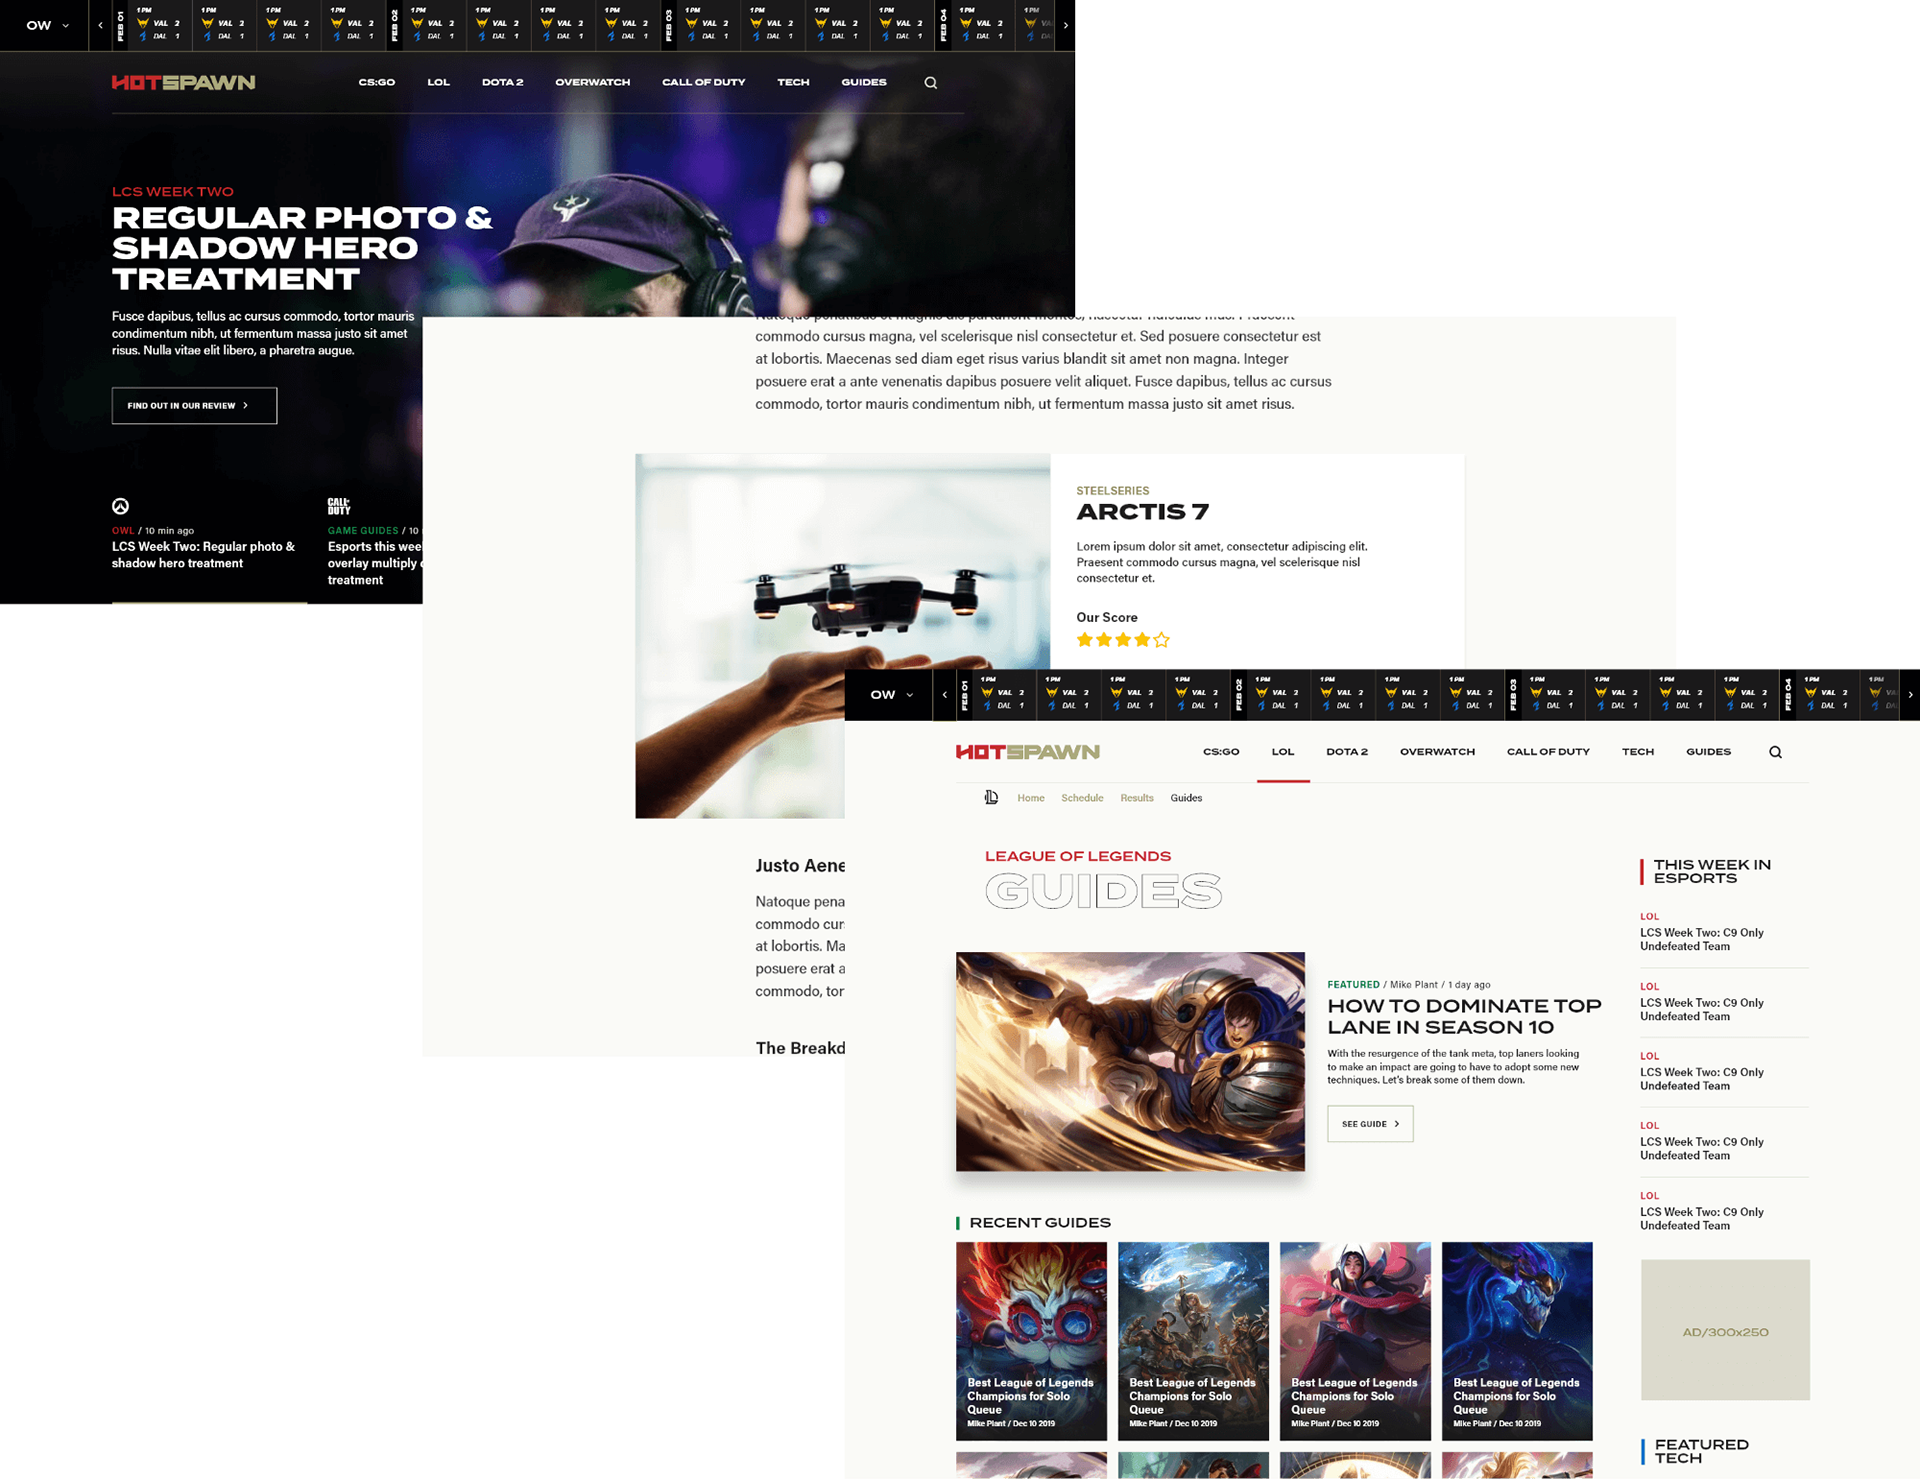Viewport: 1920px width, 1479px height.
Task: Open How to Dominate Top Lane in Season 10
Action: click(1464, 1016)
